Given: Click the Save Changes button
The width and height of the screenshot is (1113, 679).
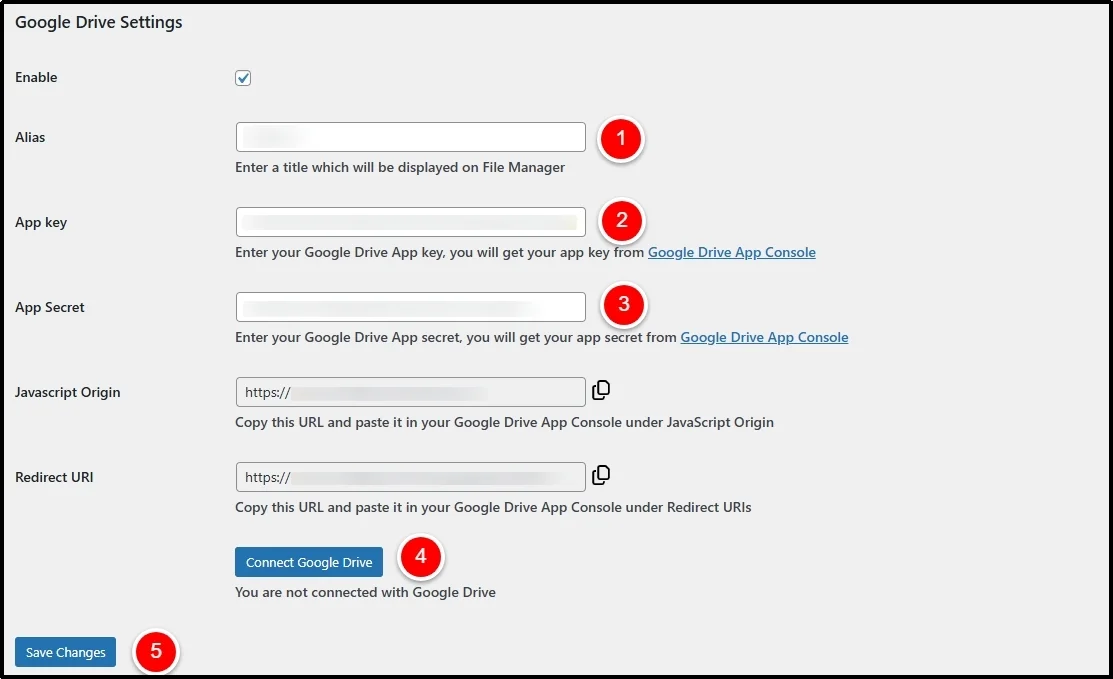Looking at the screenshot, I should click(65, 652).
